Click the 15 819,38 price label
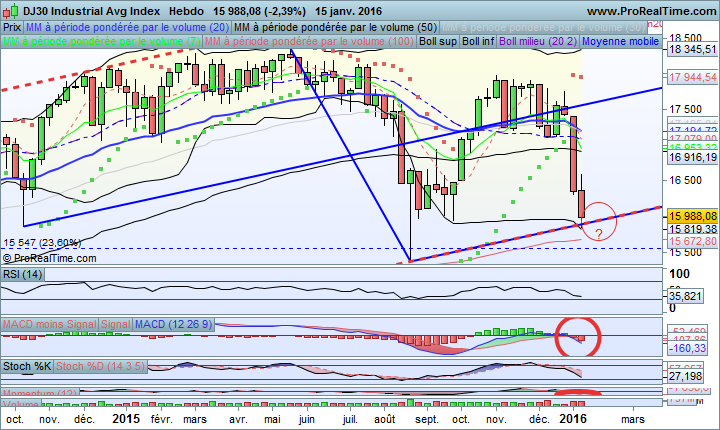720x430 pixels. pos(692,229)
